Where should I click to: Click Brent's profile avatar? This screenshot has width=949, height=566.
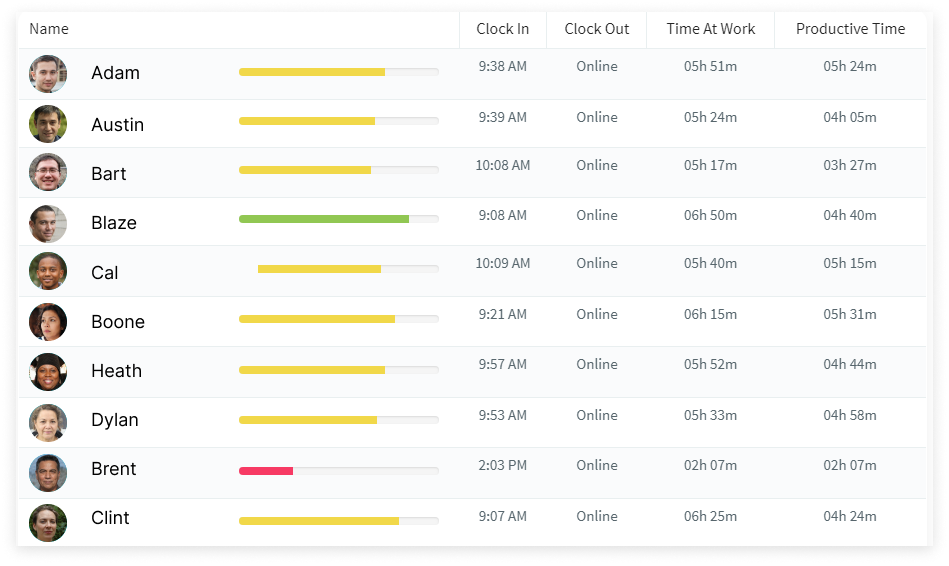click(x=48, y=469)
